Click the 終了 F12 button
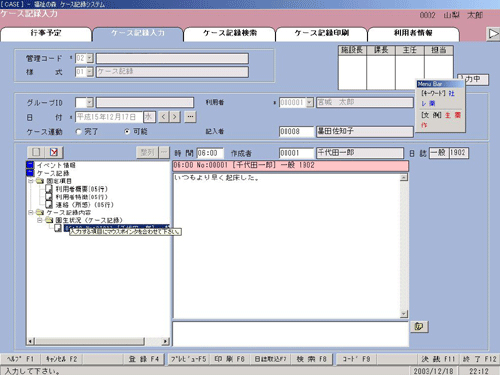The image size is (500, 375). tap(480, 359)
